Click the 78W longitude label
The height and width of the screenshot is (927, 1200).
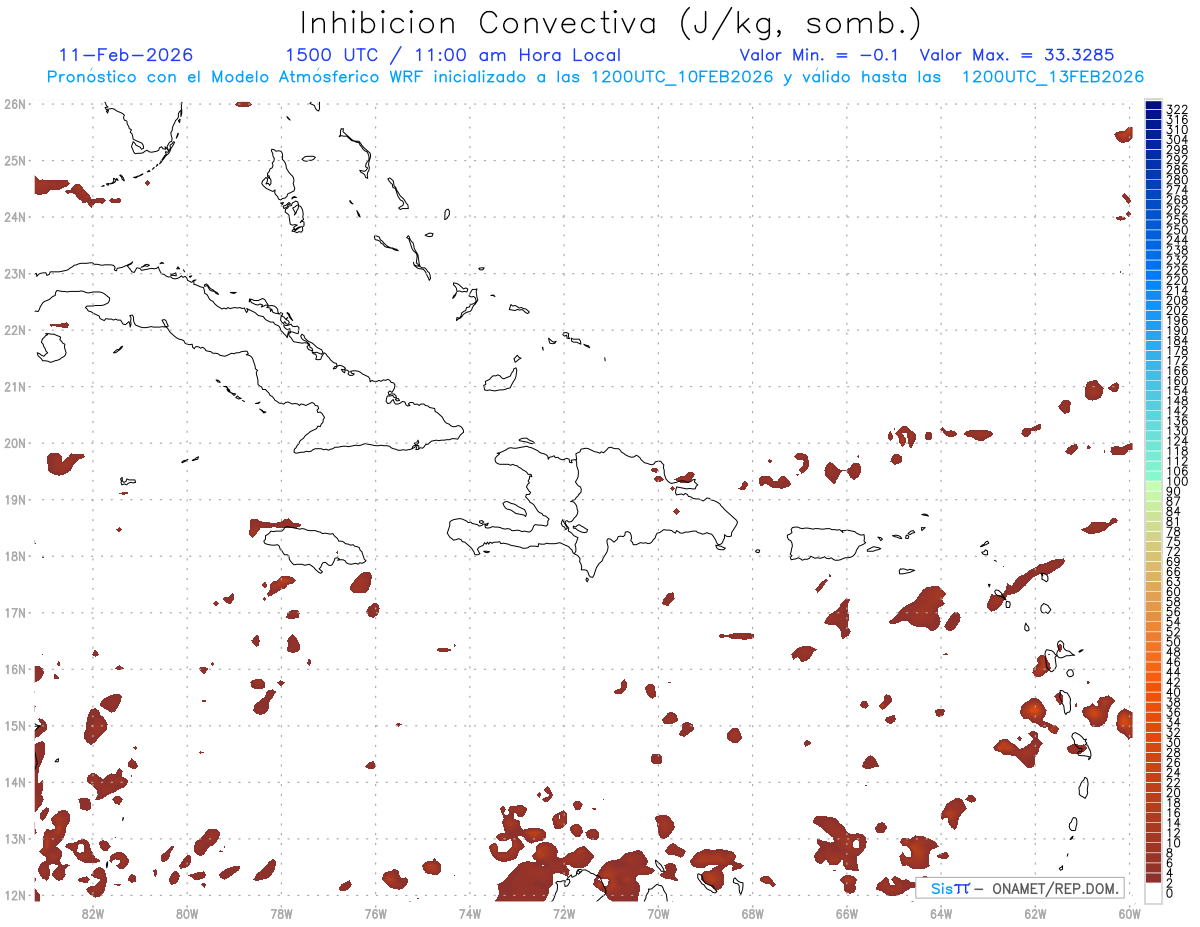click(x=281, y=913)
